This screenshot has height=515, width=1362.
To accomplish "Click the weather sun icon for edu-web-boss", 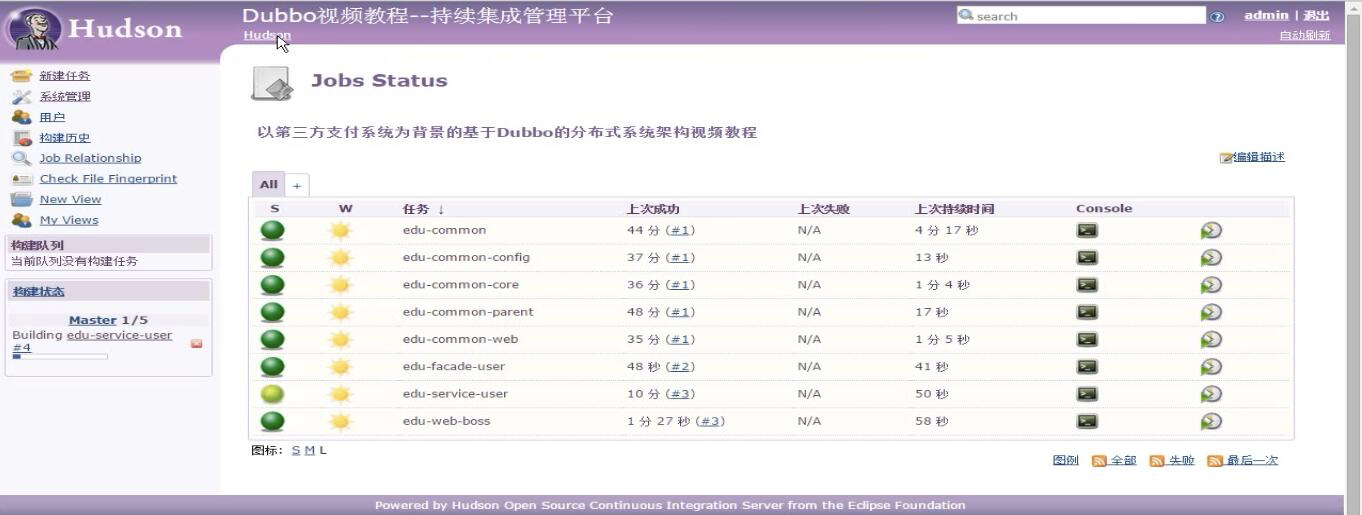I will pyautogui.click(x=341, y=421).
